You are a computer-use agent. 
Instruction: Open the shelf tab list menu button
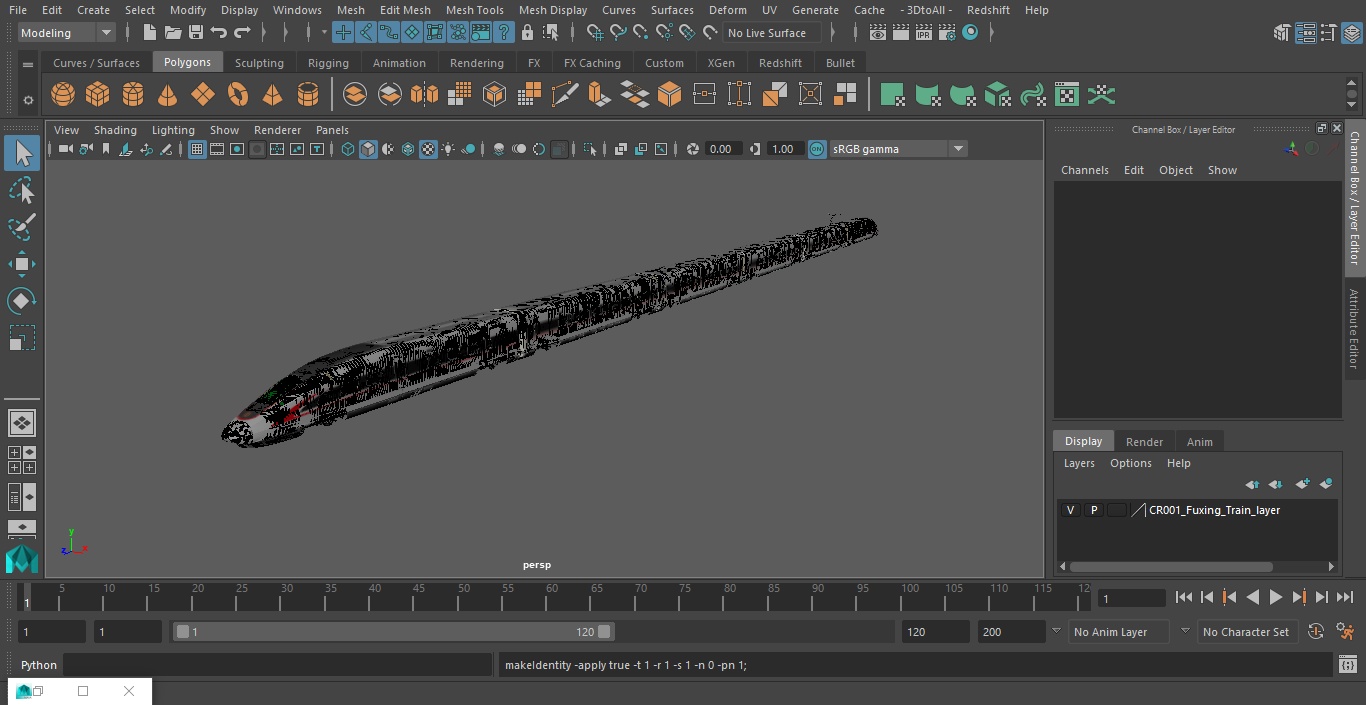[28, 63]
